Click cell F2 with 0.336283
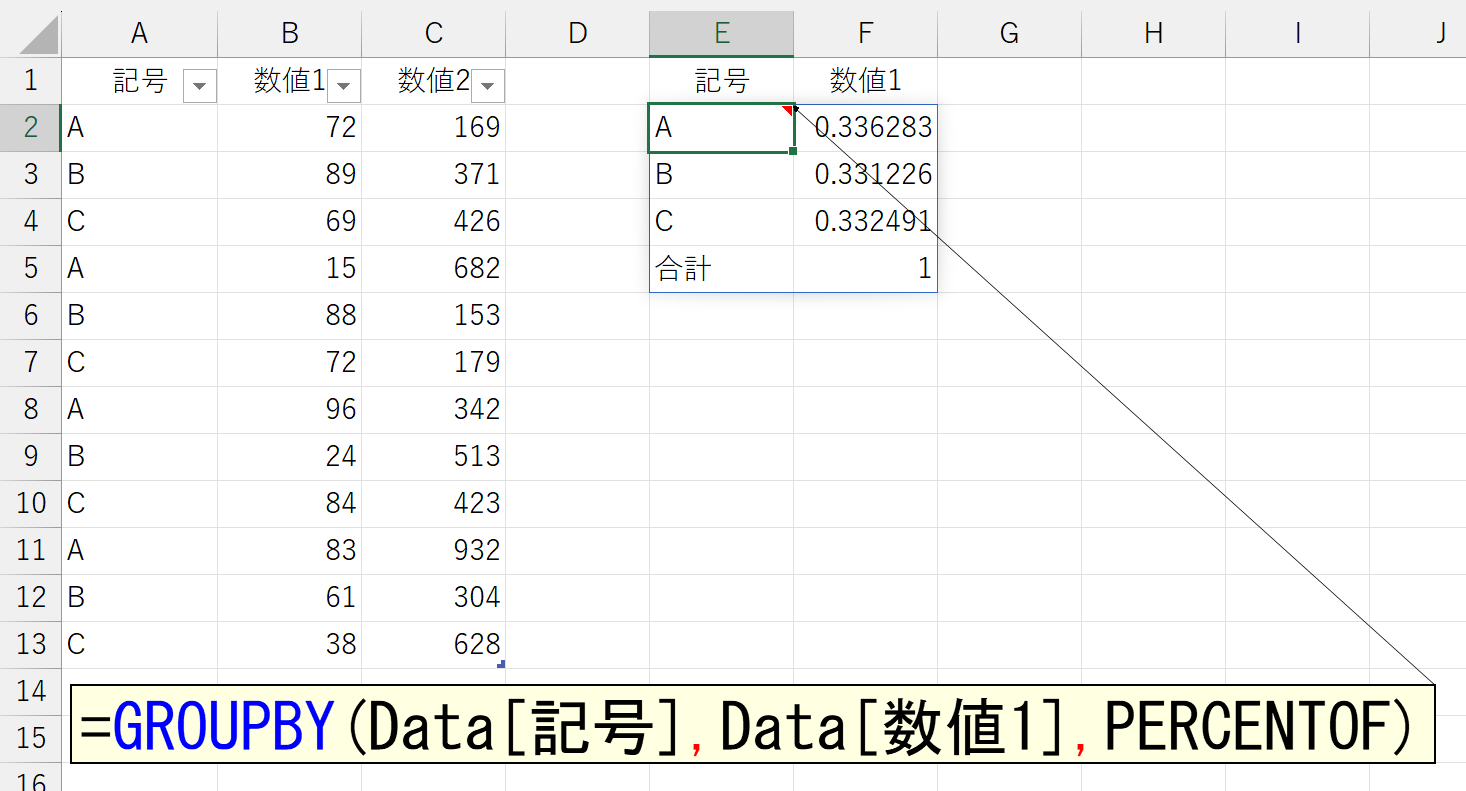This screenshot has width=1466, height=791. [866, 128]
